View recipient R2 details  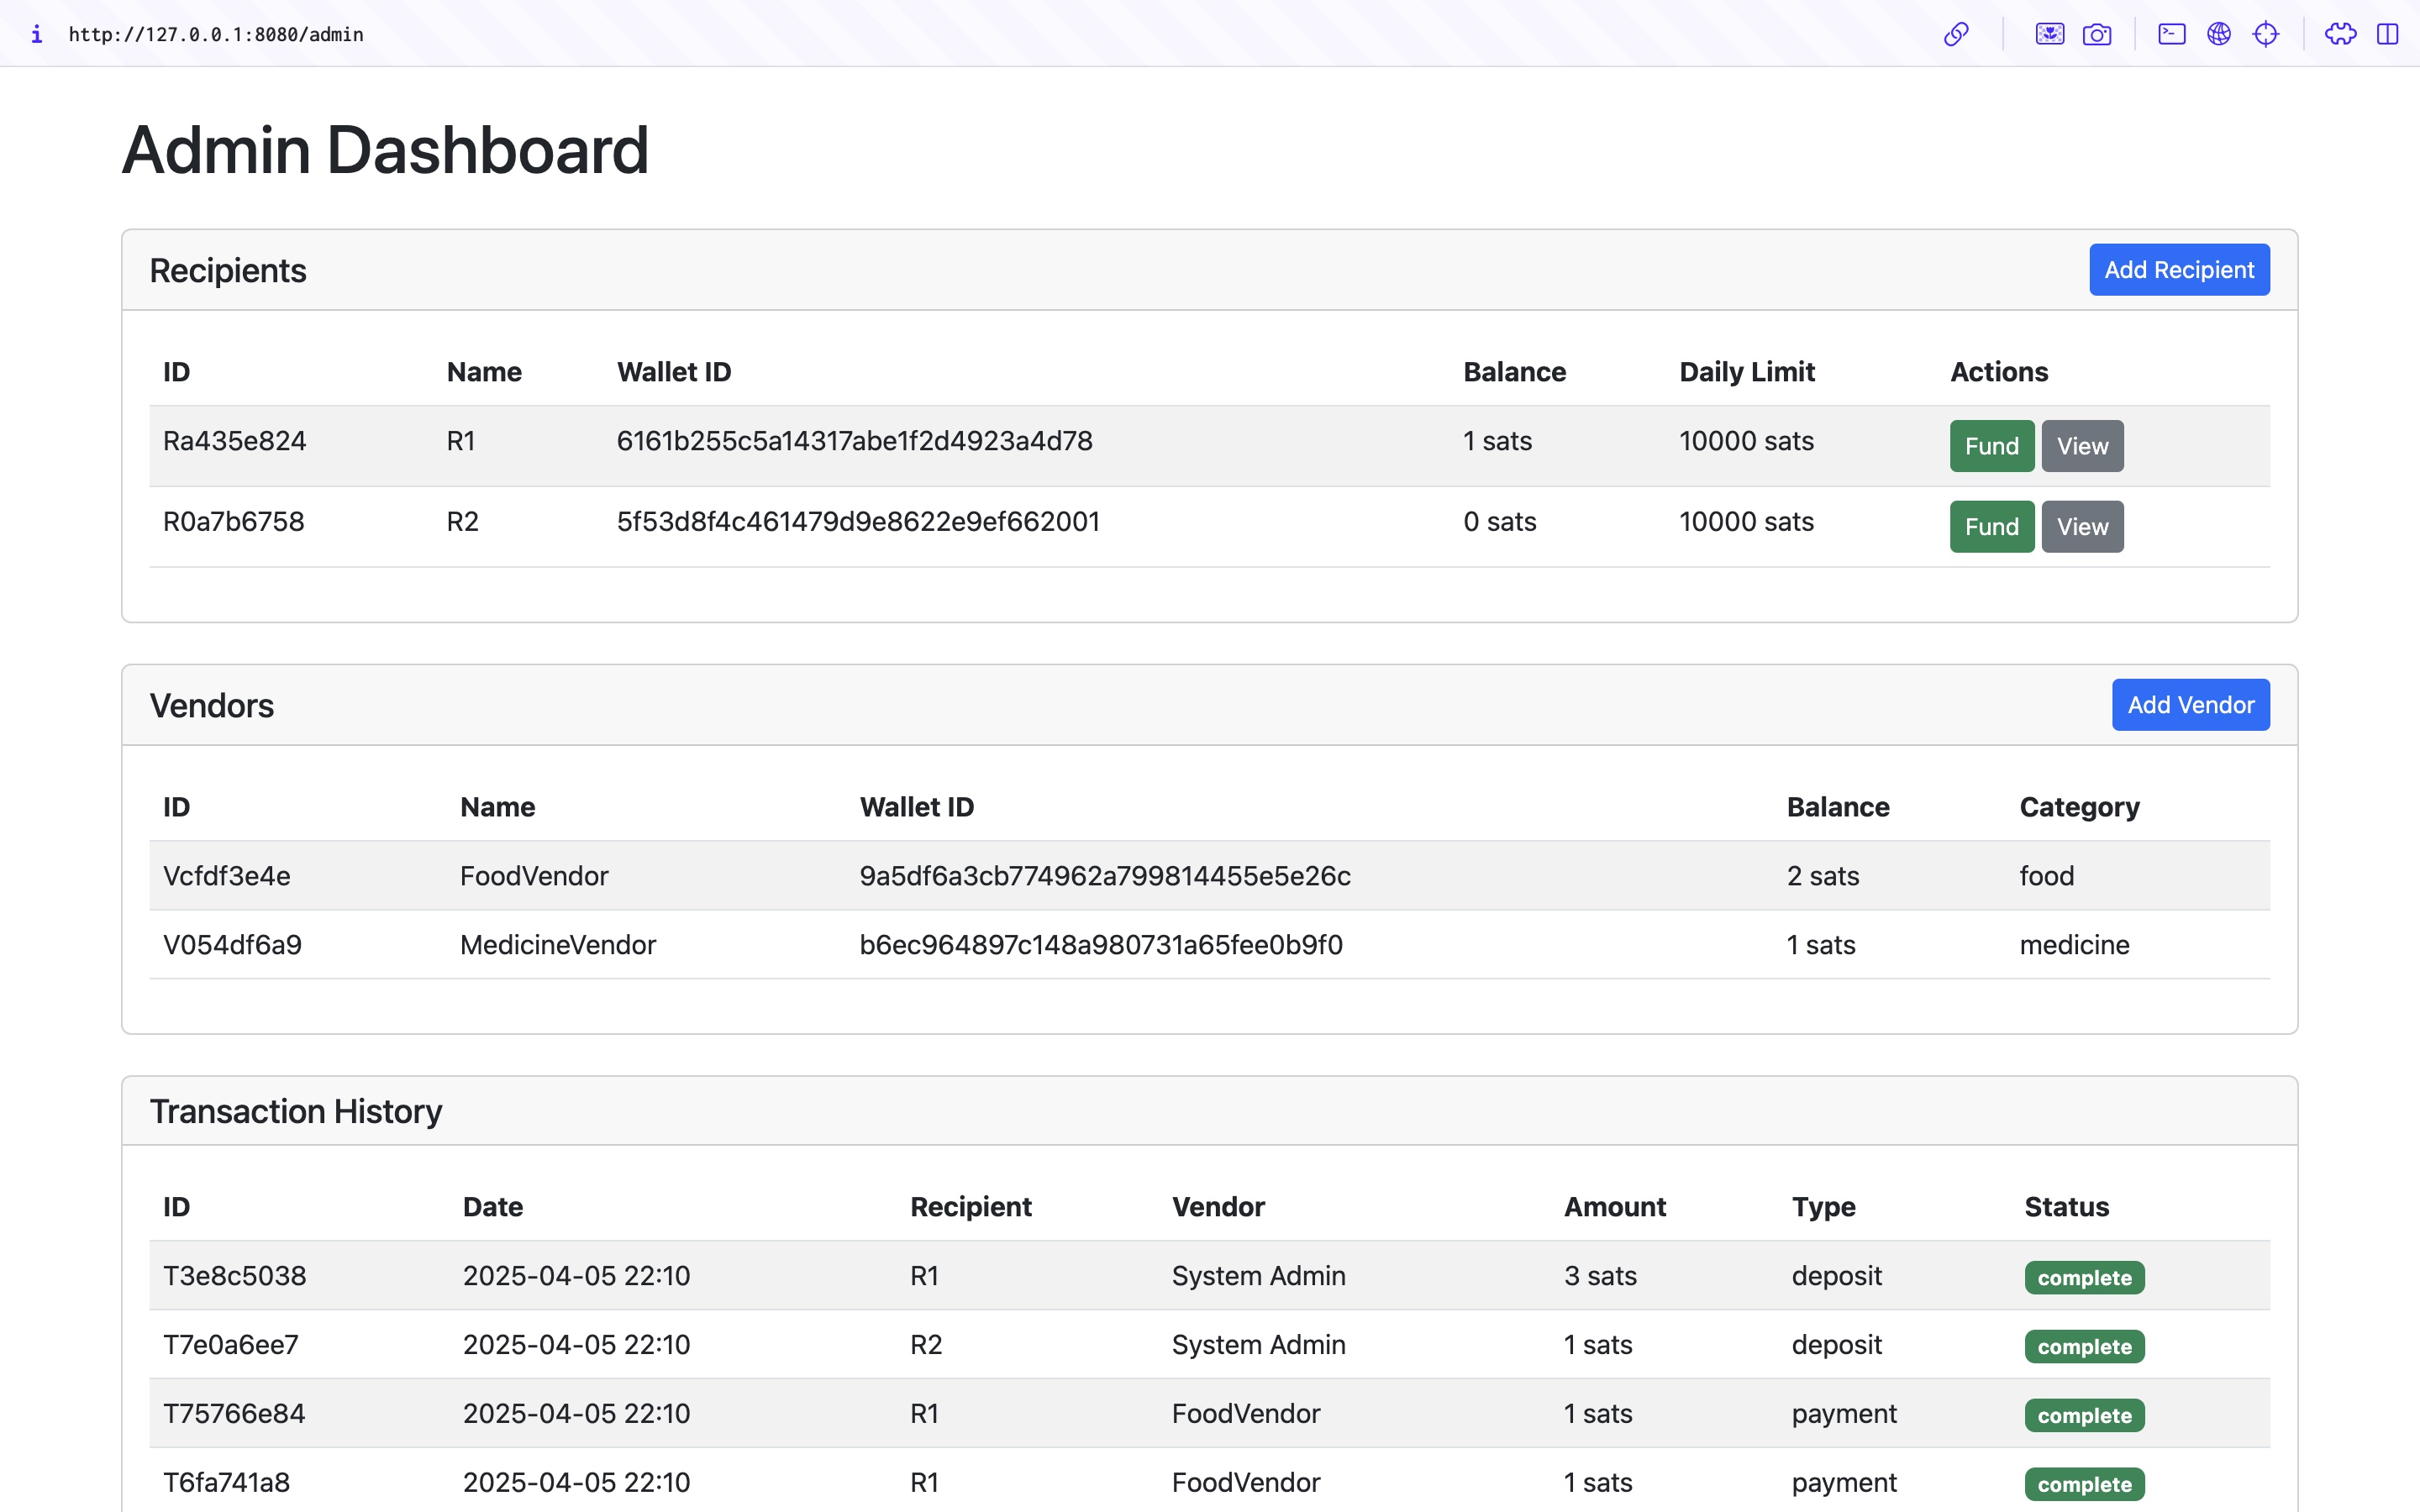[2082, 527]
